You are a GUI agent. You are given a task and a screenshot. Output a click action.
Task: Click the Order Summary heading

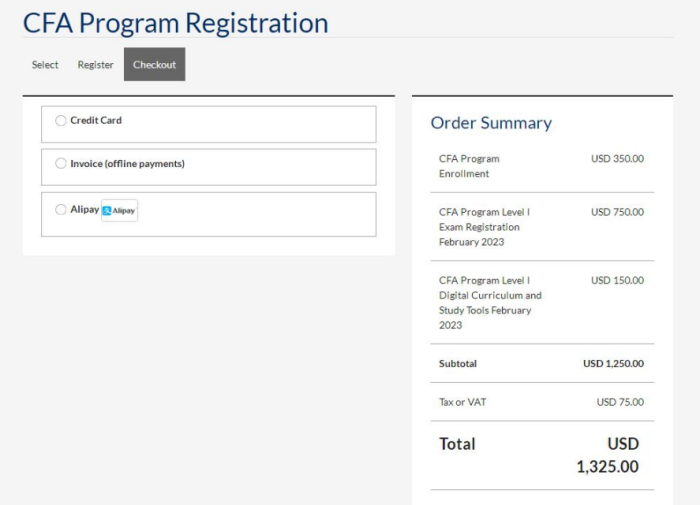click(491, 123)
